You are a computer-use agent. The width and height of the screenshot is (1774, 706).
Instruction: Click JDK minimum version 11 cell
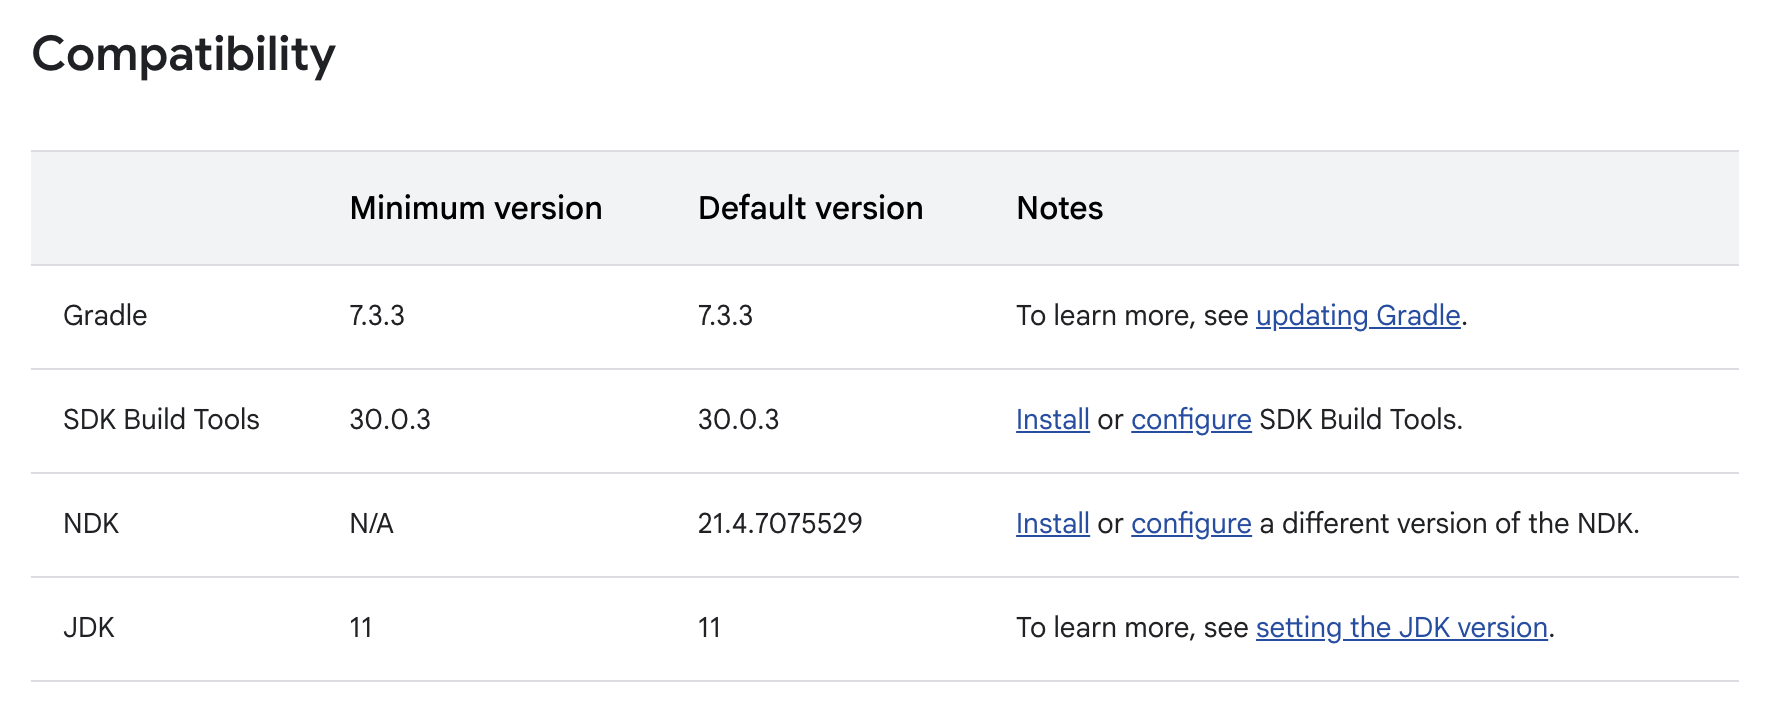pyautogui.click(x=361, y=628)
